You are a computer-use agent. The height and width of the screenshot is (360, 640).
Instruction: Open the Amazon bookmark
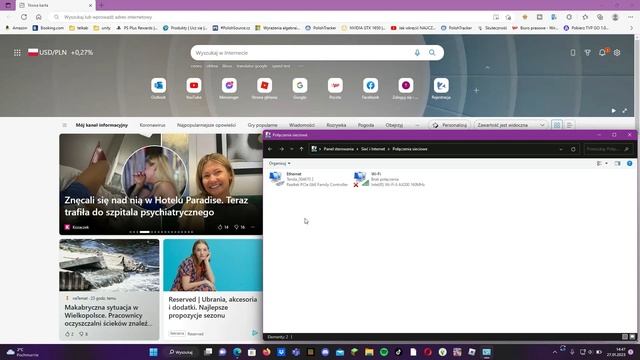pos(16,28)
